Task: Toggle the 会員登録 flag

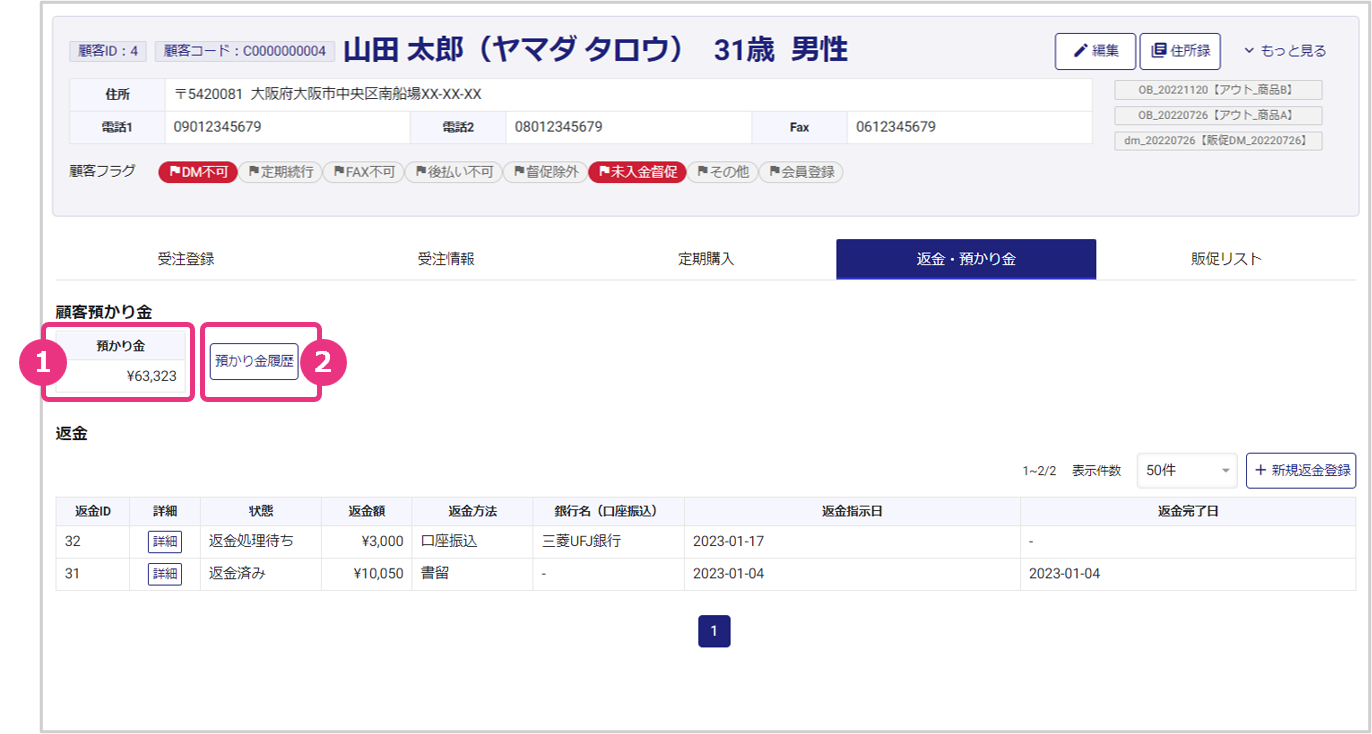Action: coord(801,172)
